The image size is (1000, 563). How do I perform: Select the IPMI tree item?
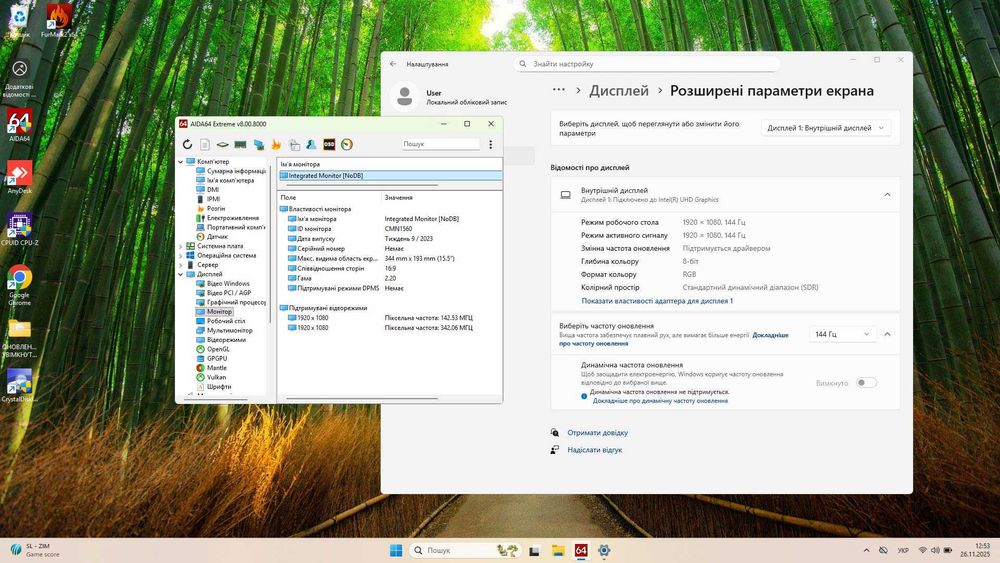tap(209, 199)
